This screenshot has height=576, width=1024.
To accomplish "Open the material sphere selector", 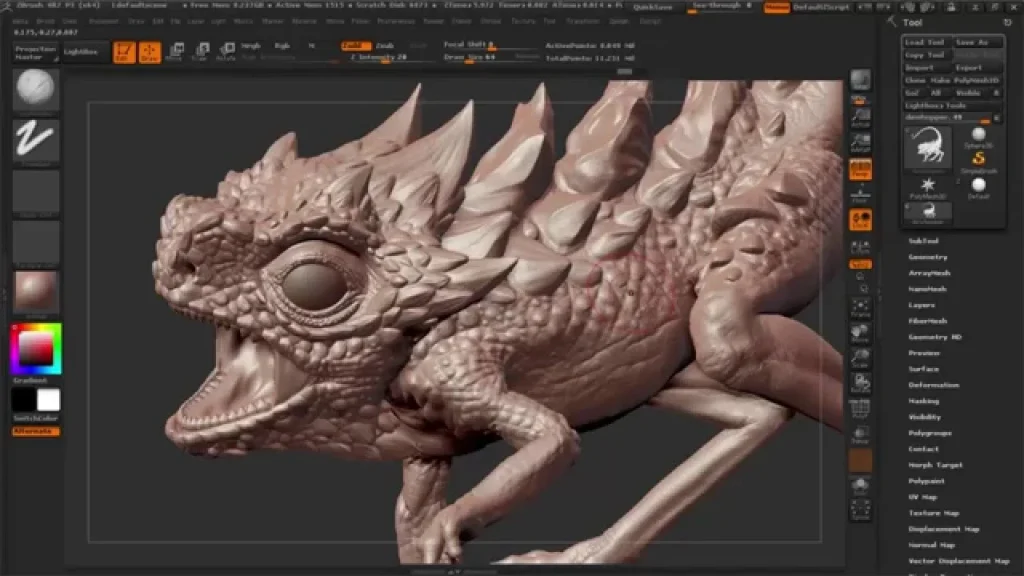I will (36, 292).
